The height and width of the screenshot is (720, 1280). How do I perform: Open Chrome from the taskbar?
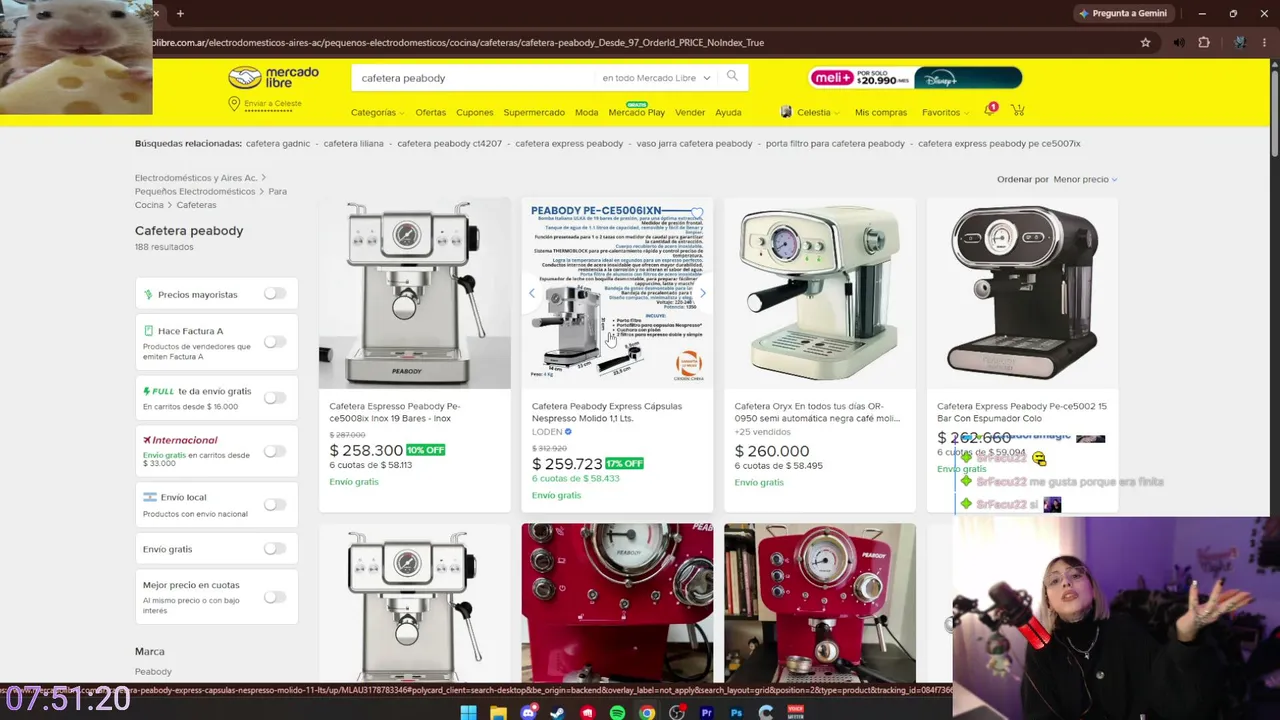pos(647,712)
